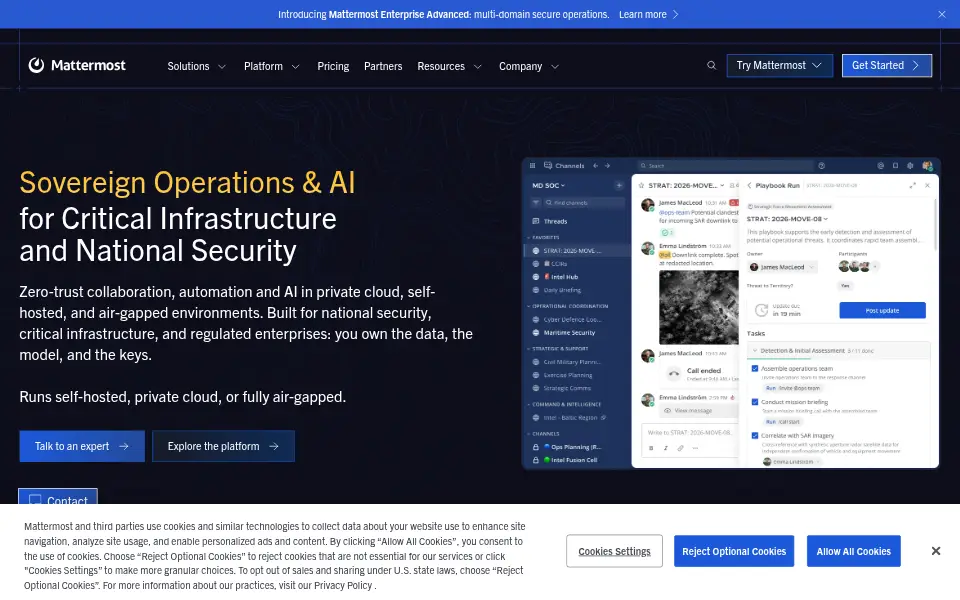Click the back arrow beside Channels in preview
This screenshot has width=960, height=600.
596,165
